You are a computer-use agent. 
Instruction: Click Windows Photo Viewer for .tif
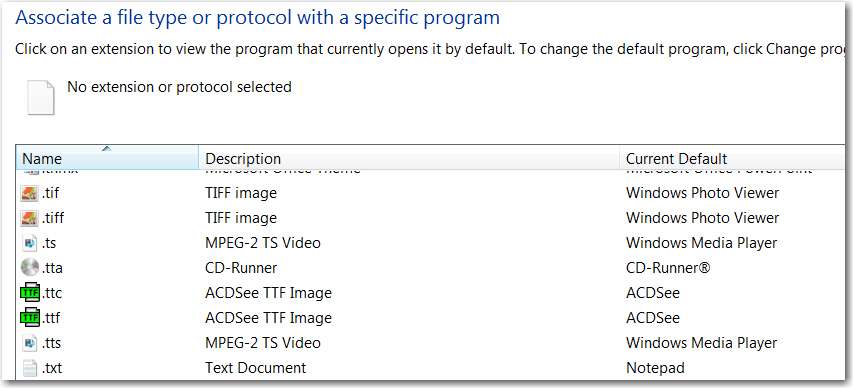pyautogui.click(x=702, y=193)
